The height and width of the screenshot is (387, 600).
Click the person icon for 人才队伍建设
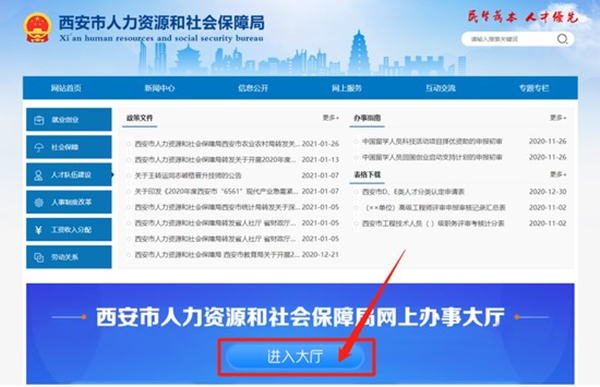(39, 175)
